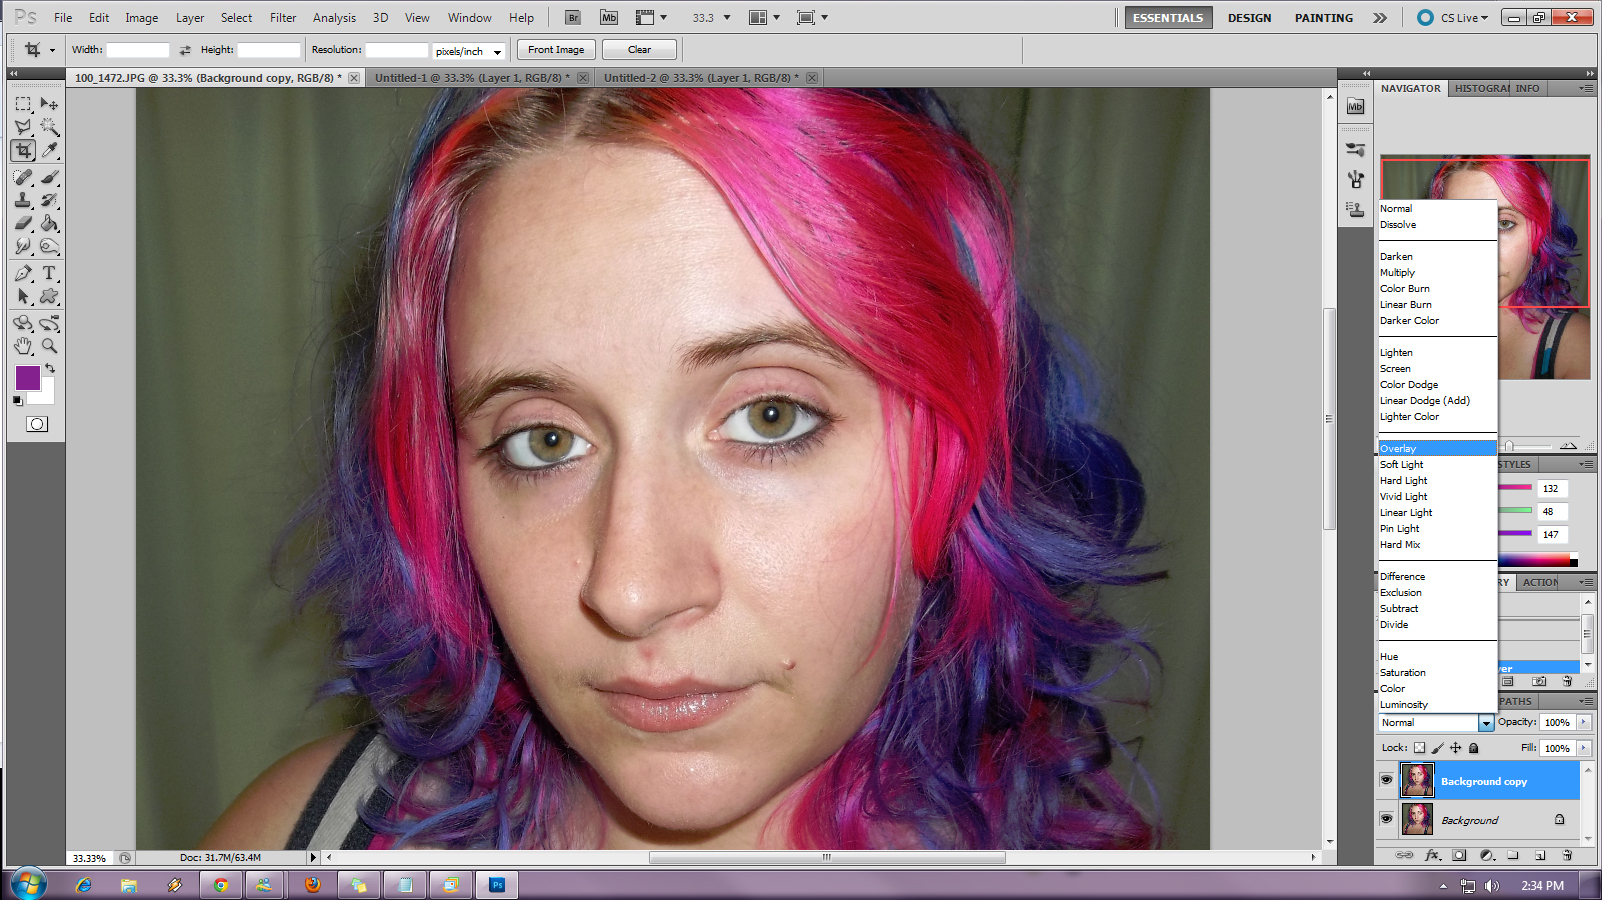The width and height of the screenshot is (1602, 900).
Task: Activate the Paint Bucket tool
Action: pos(49,223)
